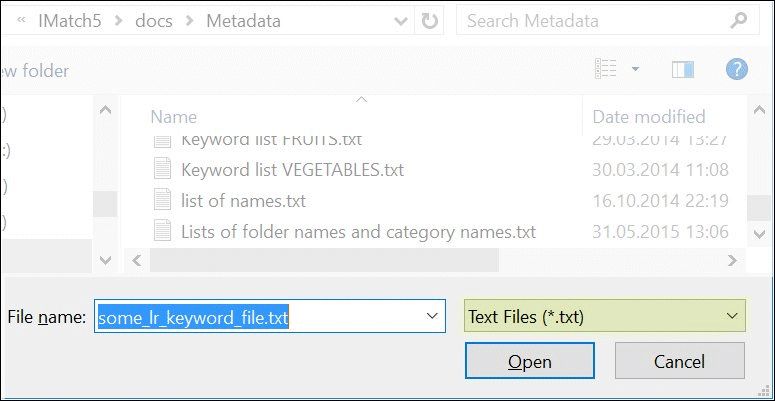Click the change view list icon
This screenshot has width=775, height=401.
click(606, 69)
